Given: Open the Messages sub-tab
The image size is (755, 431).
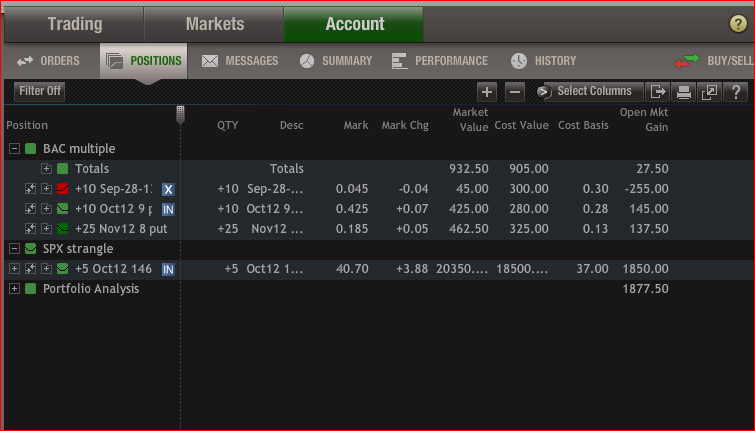Looking at the screenshot, I should [240, 61].
